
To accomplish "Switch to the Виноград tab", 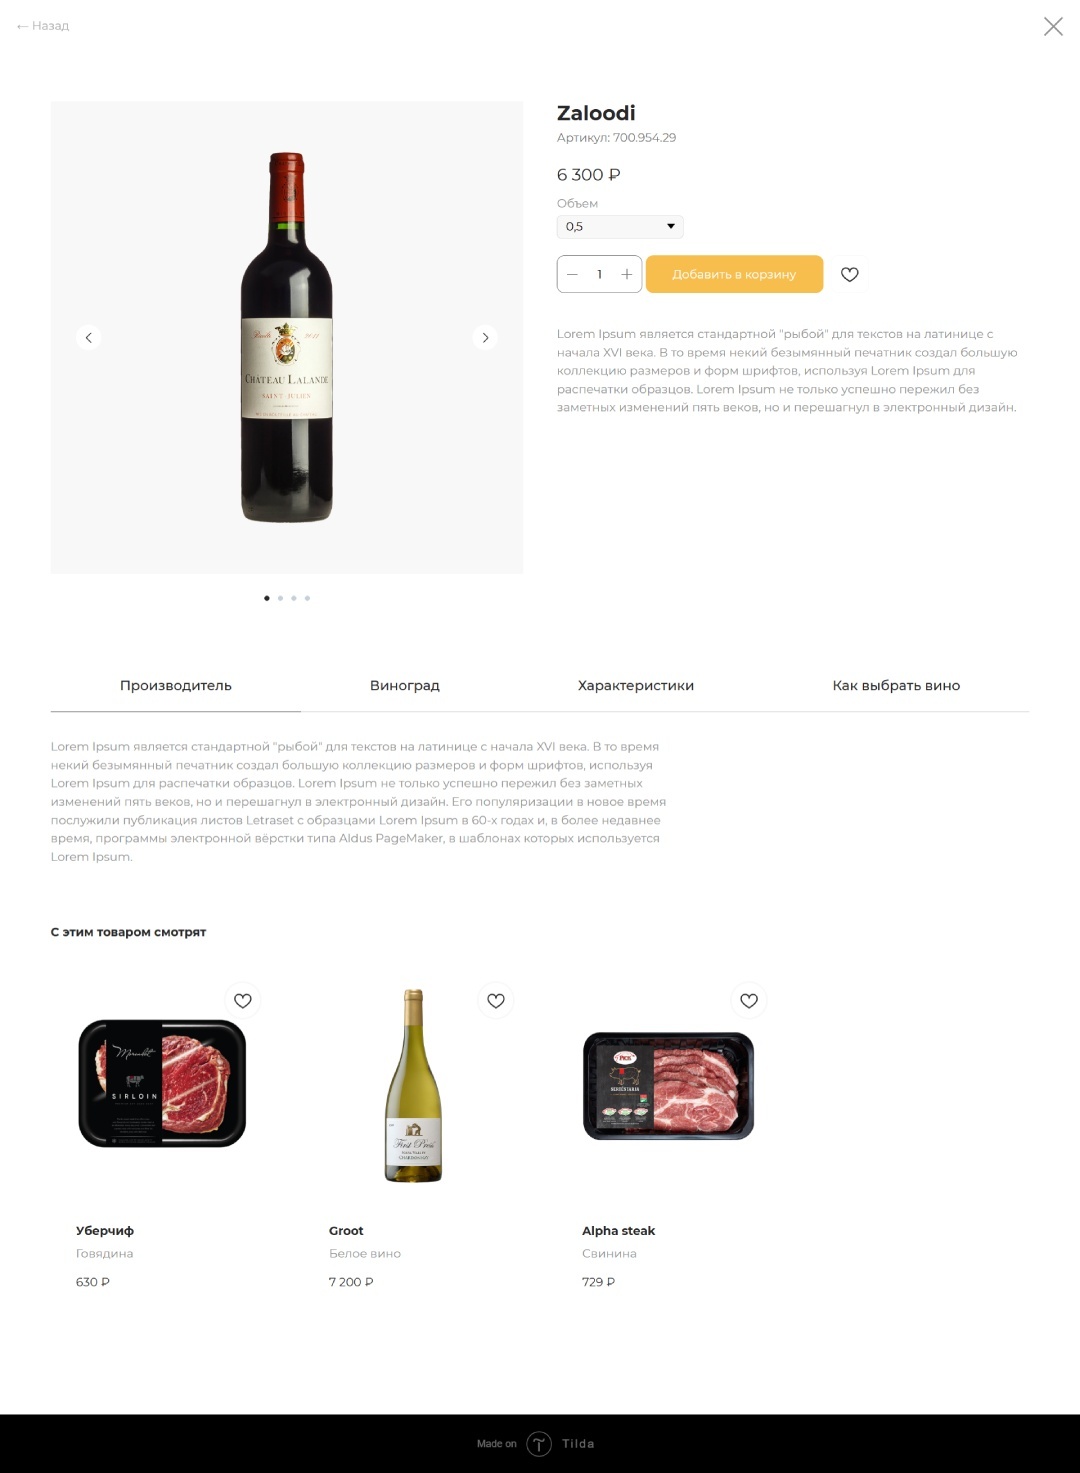I will tap(405, 686).
